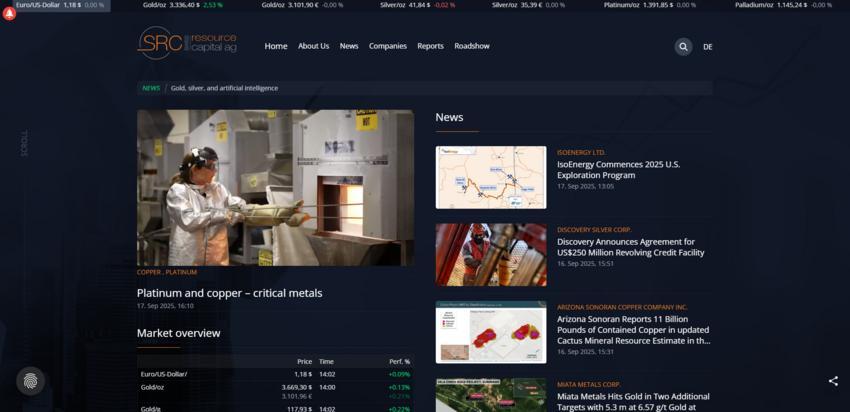
Task: Click Gold/oz 3.336,40 $ top ticker quote
Action: click(x=183, y=5)
